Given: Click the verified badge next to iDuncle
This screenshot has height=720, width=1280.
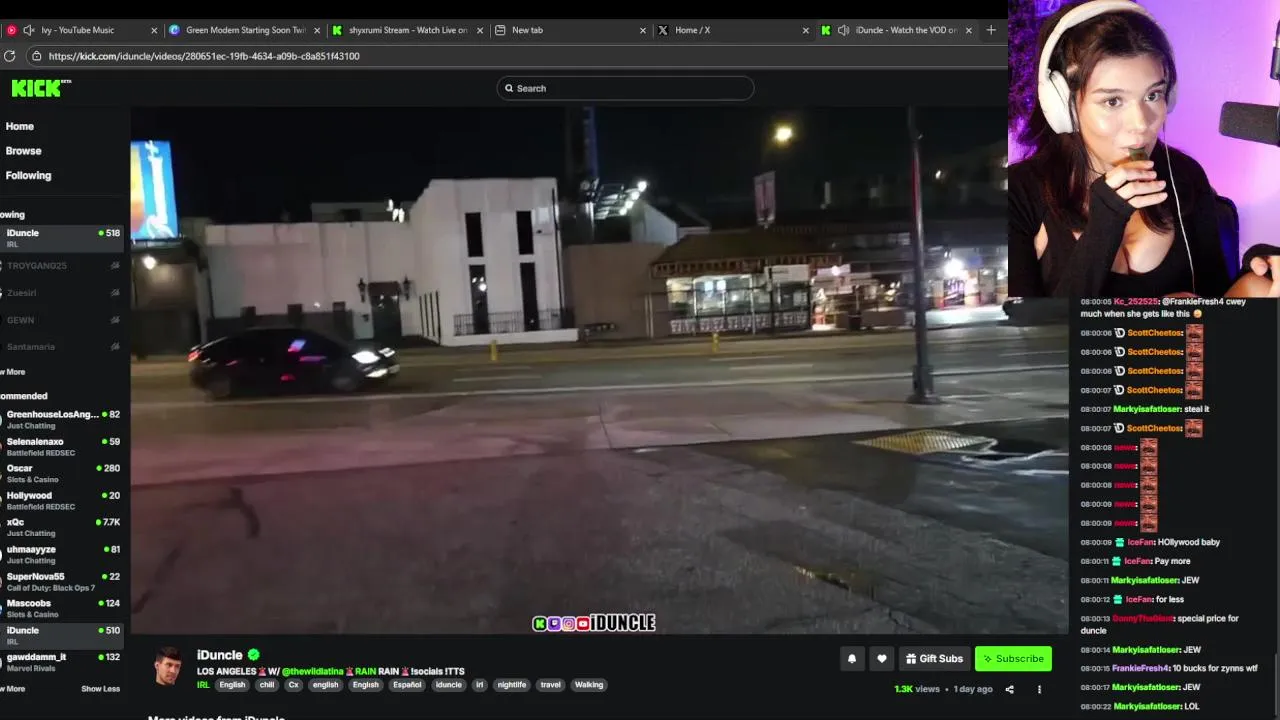Looking at the screenshot, I should 254,655.
